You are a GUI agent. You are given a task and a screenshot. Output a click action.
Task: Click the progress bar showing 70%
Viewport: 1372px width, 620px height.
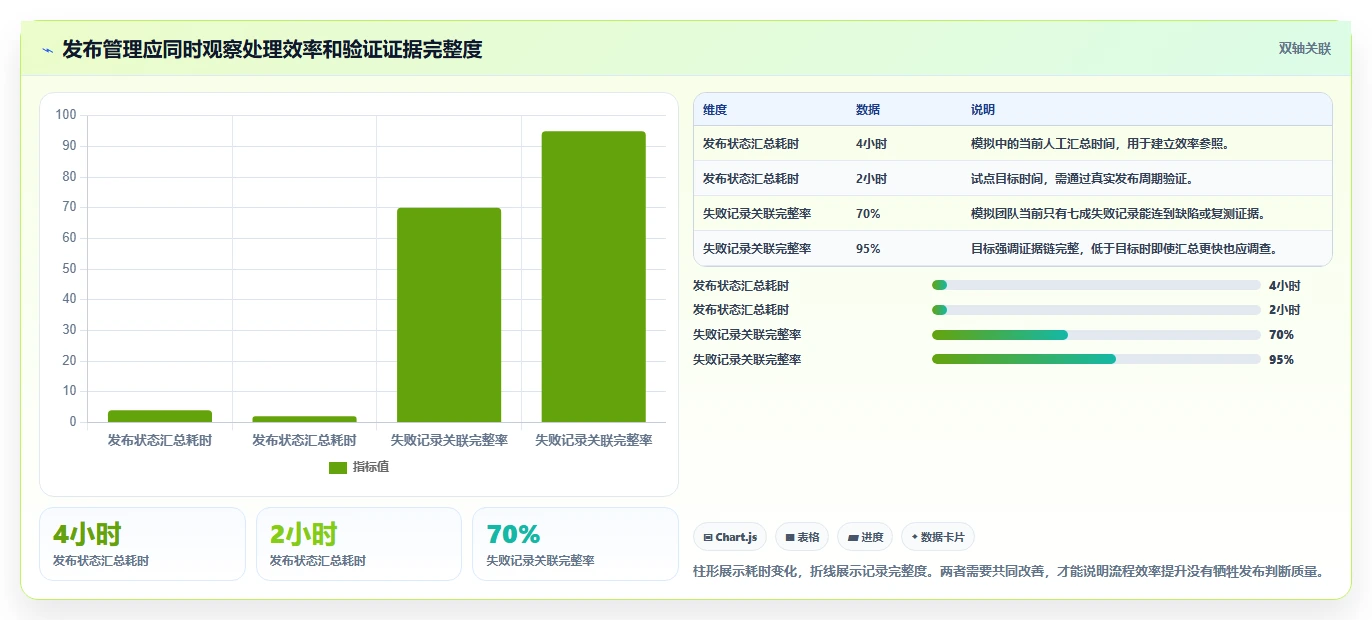pos(1096,335)
